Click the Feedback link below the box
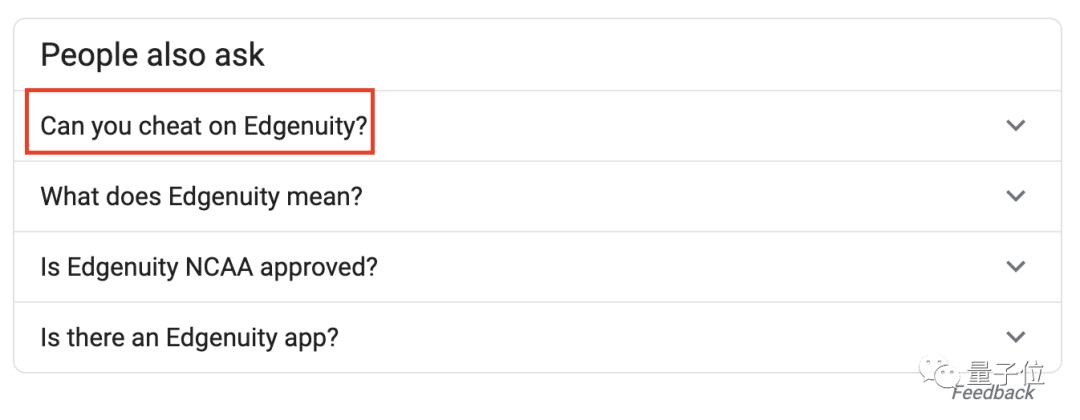The image size is (1080, 420). click(993, 393)
